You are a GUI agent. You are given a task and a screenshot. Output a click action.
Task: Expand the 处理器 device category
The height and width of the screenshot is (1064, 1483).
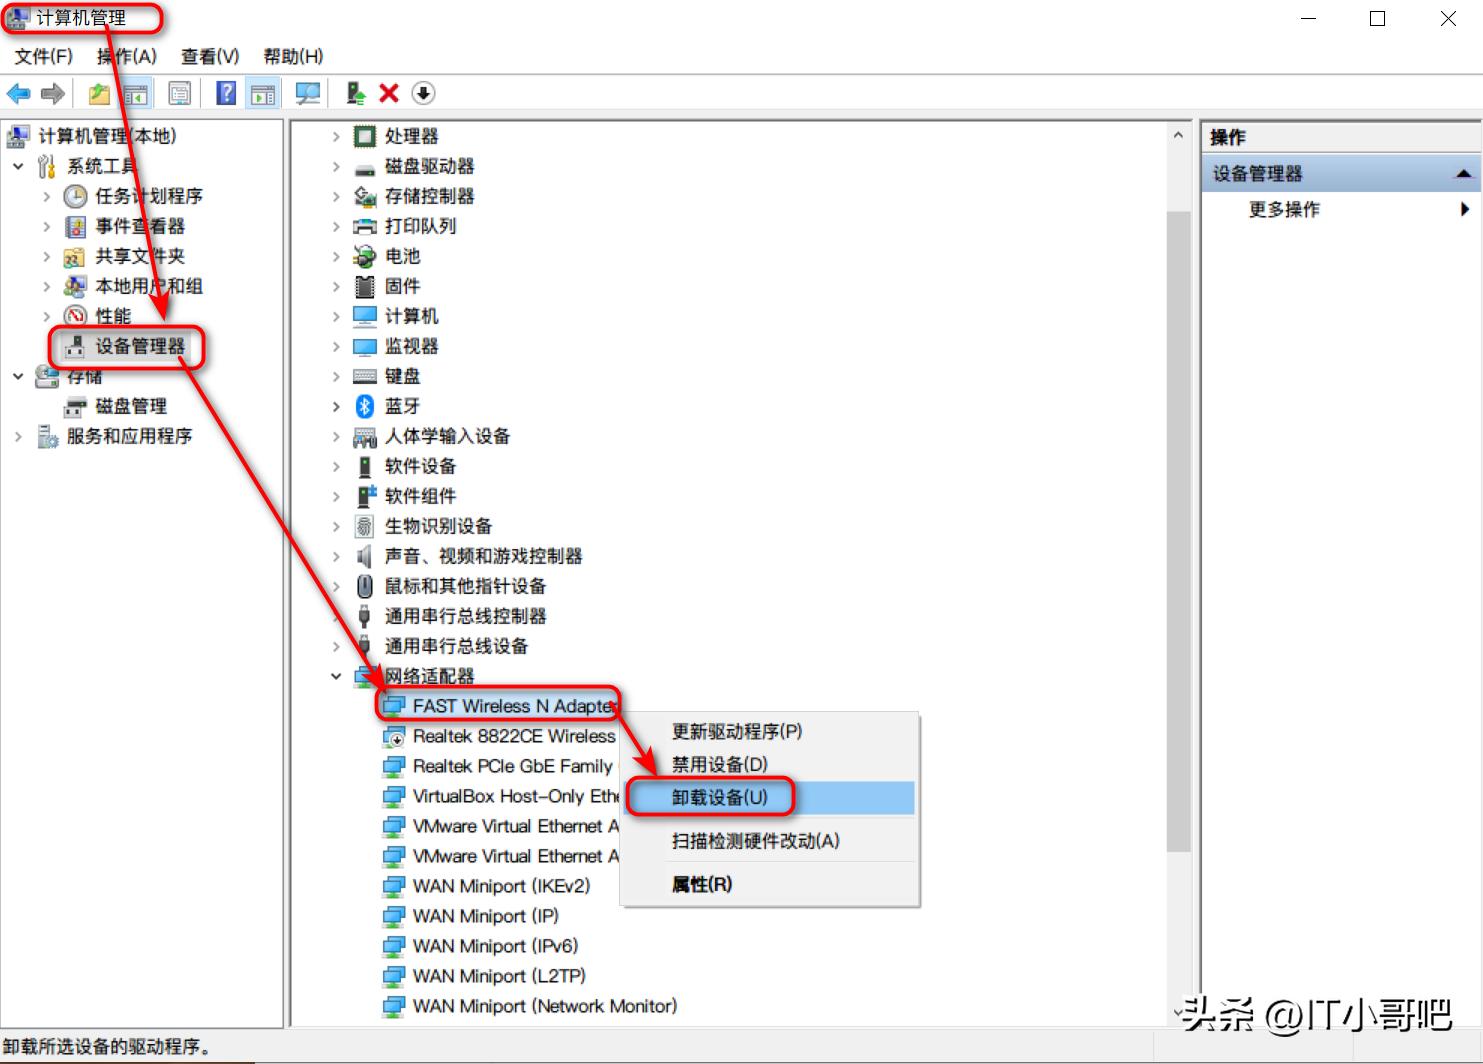point(335,136)
